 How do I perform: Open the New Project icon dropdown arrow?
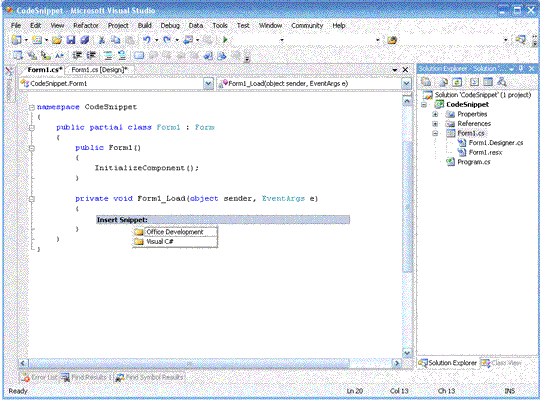27,40
